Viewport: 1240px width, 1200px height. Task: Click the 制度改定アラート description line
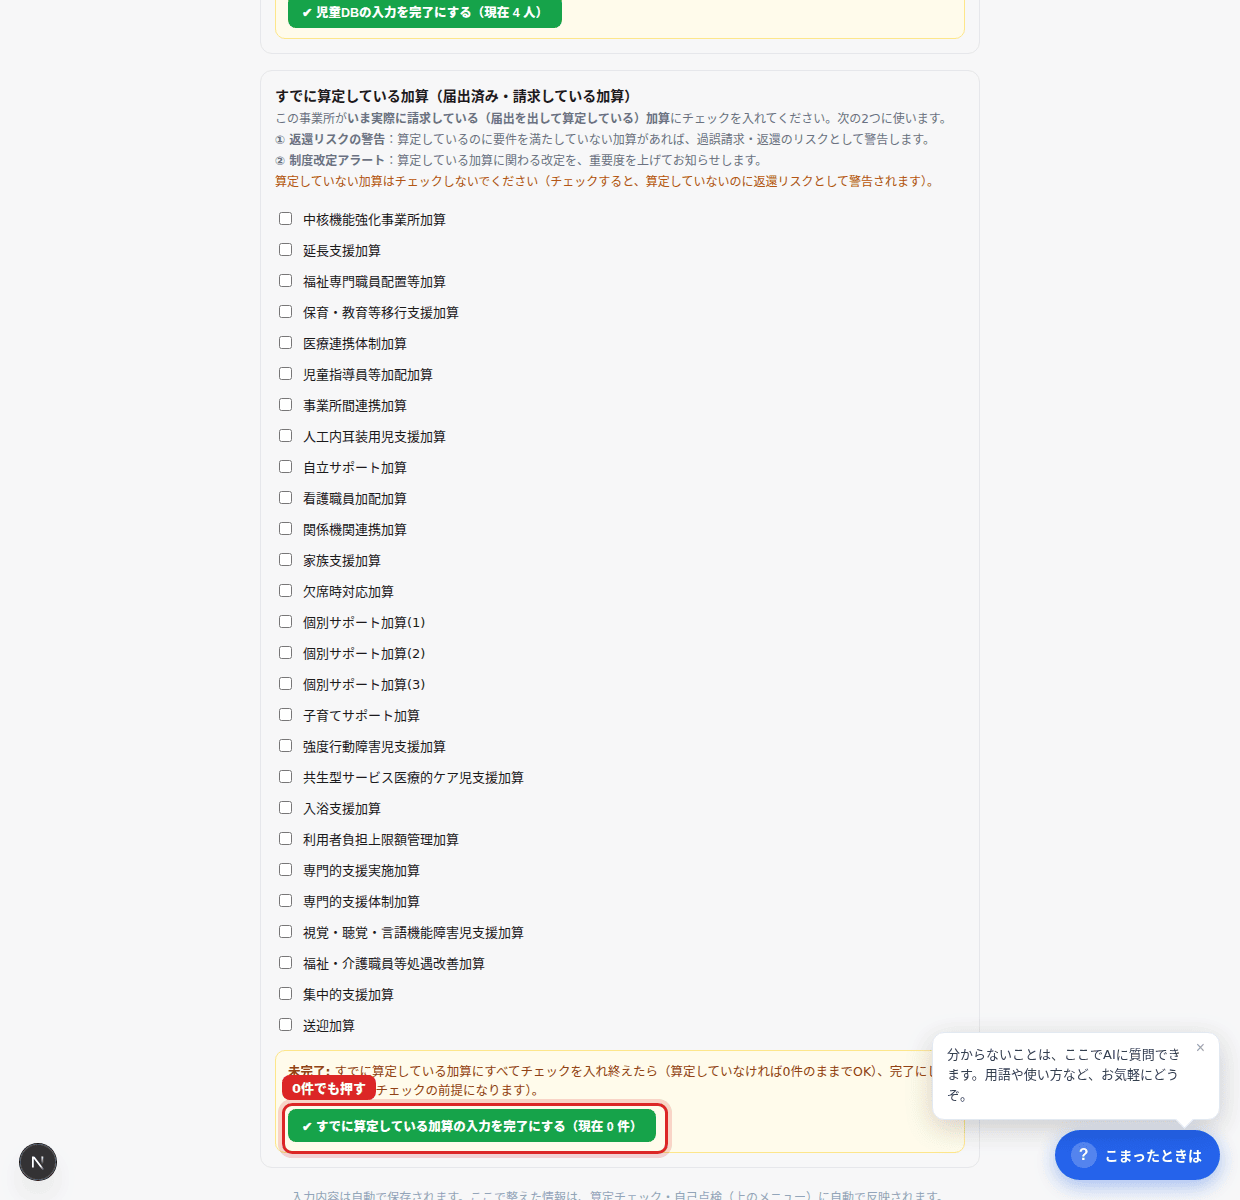pyautogui.click(x=520, y=160)
